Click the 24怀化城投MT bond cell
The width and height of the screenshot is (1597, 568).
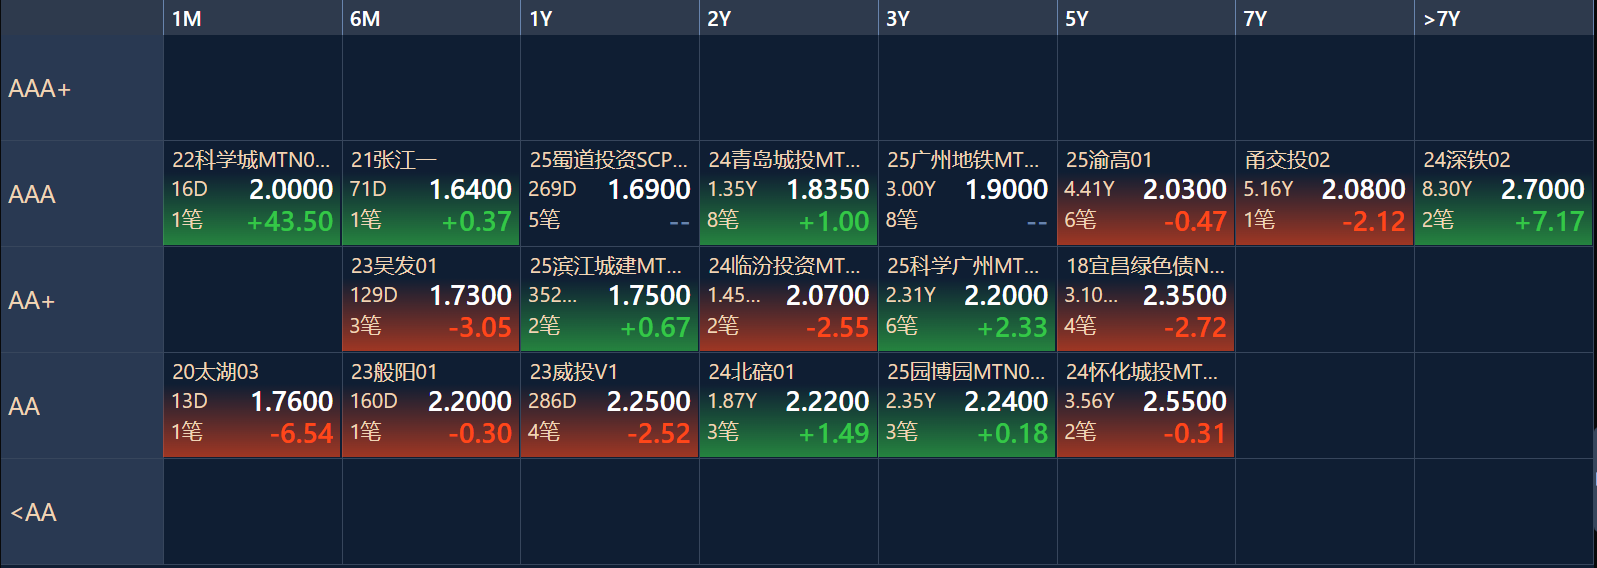click(1145, 405)
